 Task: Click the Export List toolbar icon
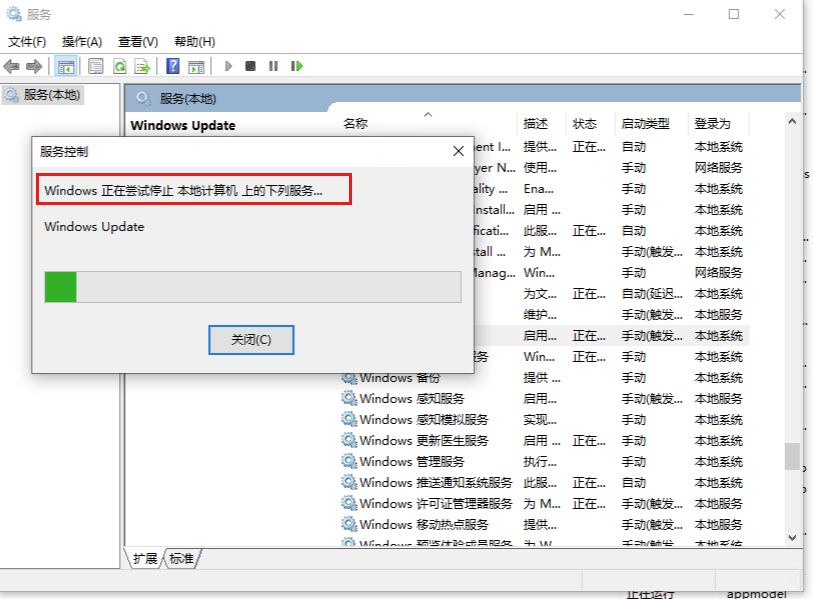[x=142, y=66]
